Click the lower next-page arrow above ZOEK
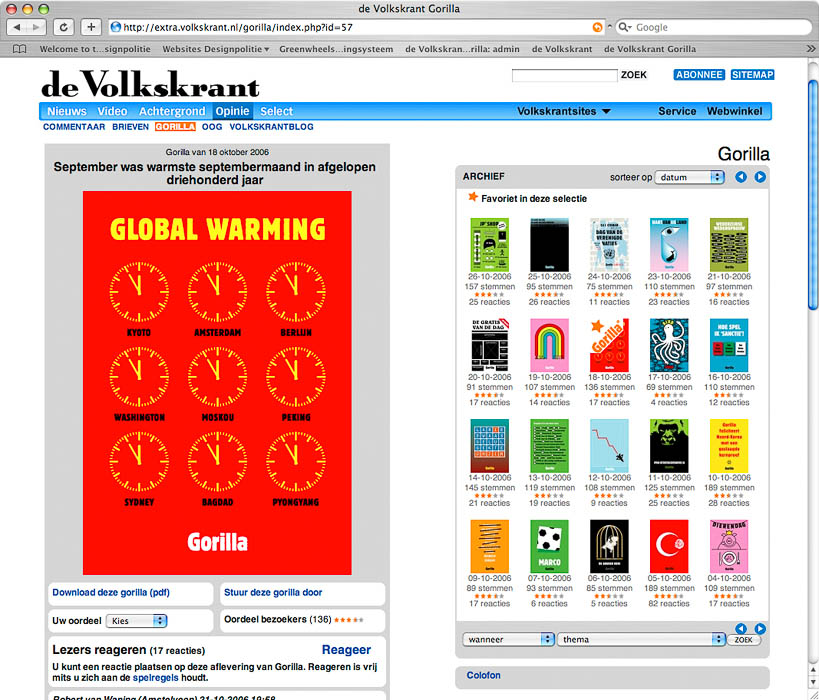The image size is (819, 700). [760, 628]
